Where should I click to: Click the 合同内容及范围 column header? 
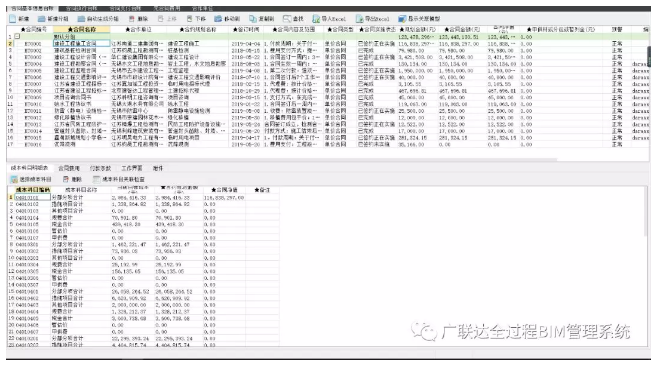click(x=293, y=29)
